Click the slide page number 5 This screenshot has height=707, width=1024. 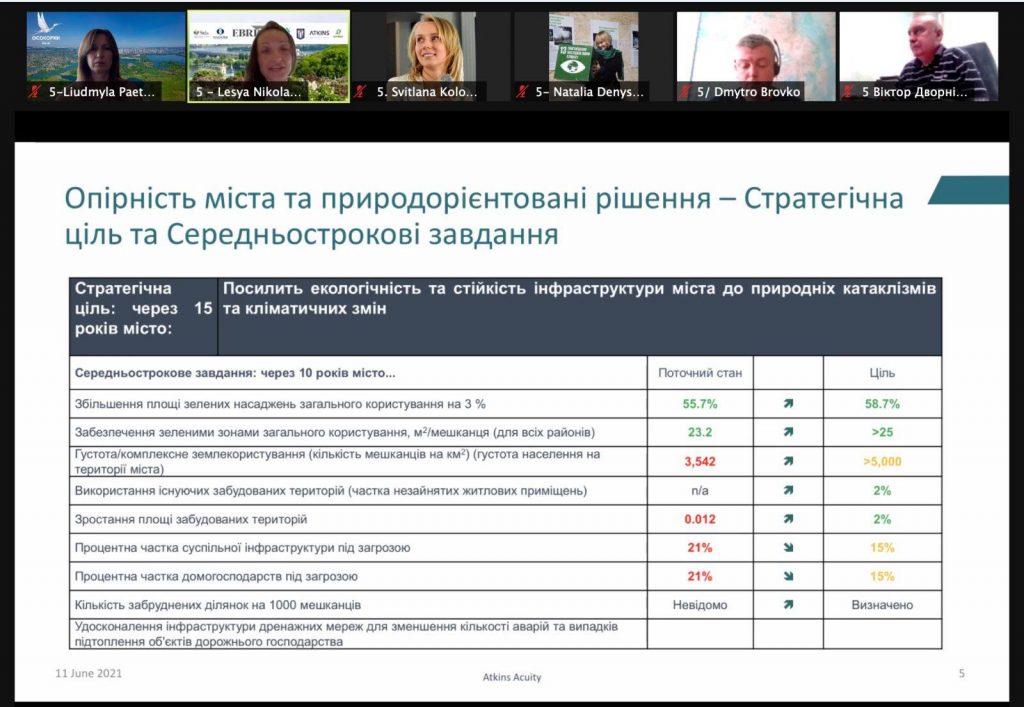[961, 673]
